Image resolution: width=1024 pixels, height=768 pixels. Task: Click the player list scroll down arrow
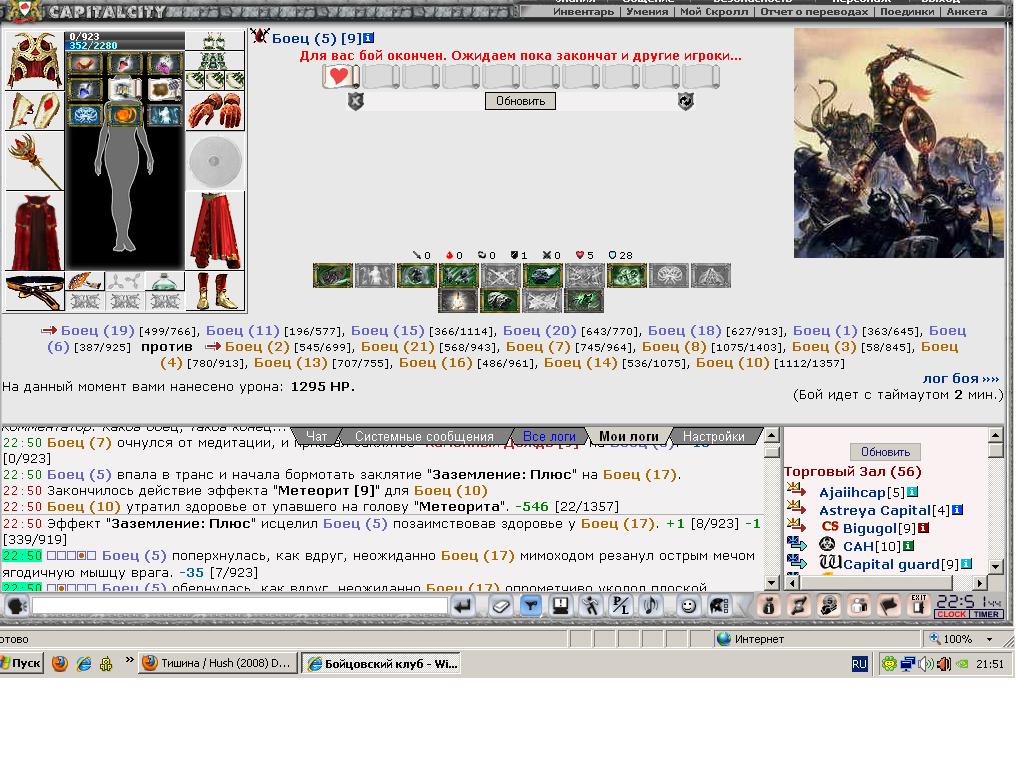pos(995,566)
